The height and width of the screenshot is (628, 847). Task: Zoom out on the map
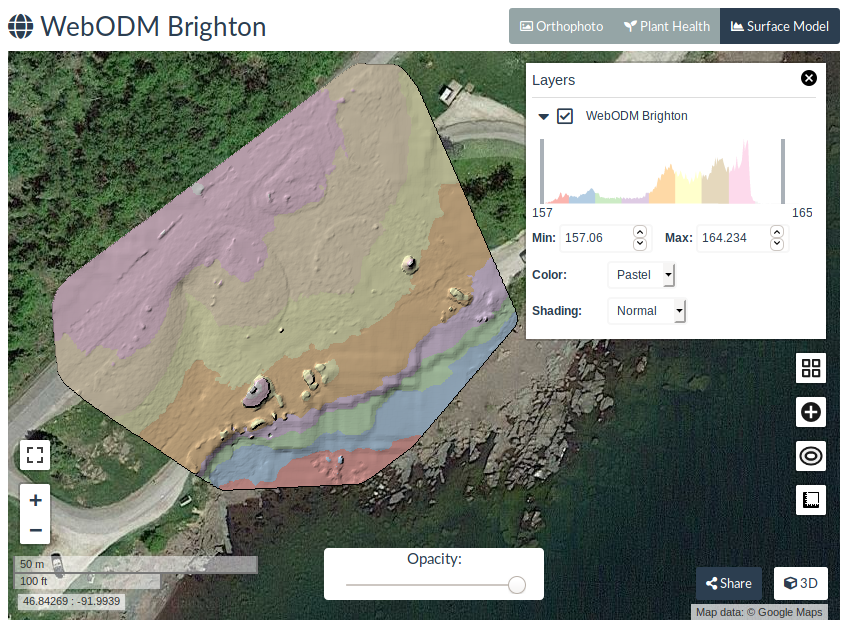pyautogui.click(x=35, y=530)
